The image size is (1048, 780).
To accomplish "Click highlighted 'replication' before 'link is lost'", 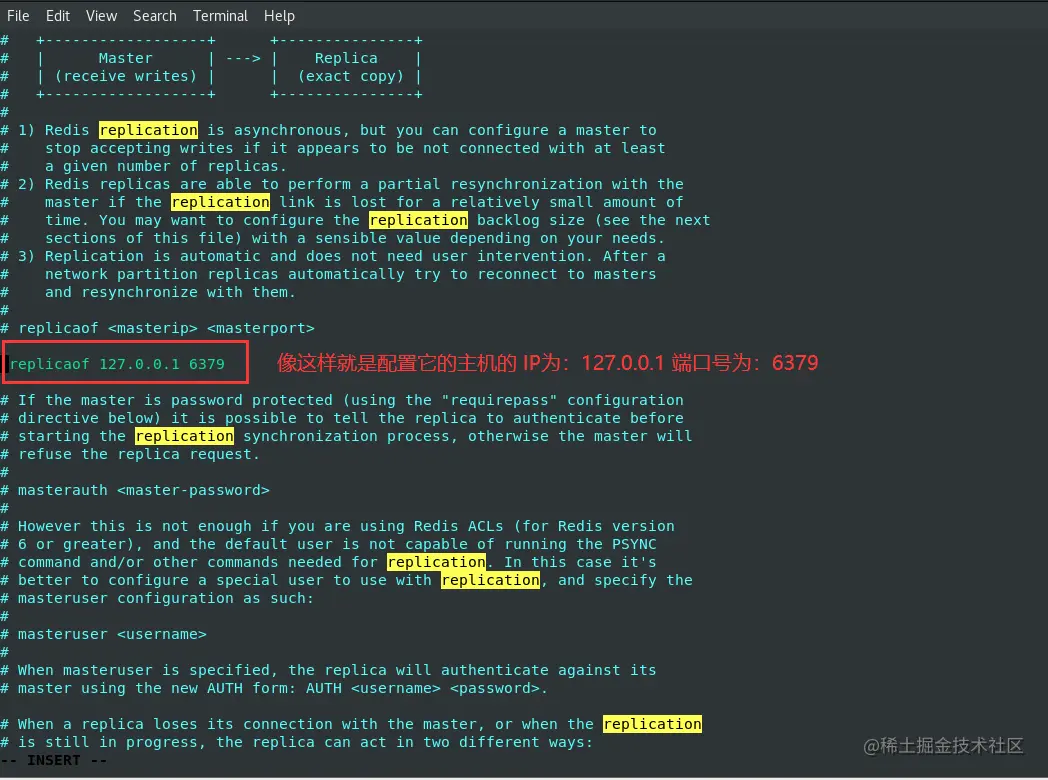I will (x=221, y=202).
